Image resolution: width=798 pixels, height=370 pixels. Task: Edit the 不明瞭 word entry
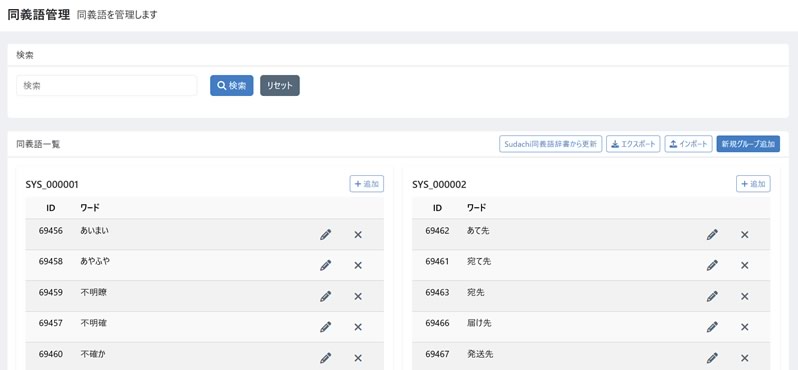pos(326,296)
